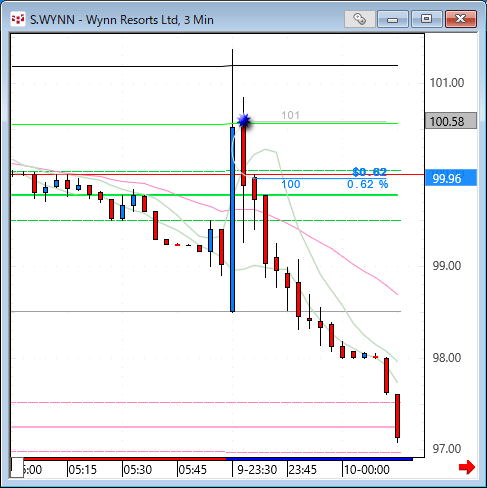The height and width of the screenshot is (488, 487).
Task: Maximize the S.WYNN chart window
Action: (426, 19)
